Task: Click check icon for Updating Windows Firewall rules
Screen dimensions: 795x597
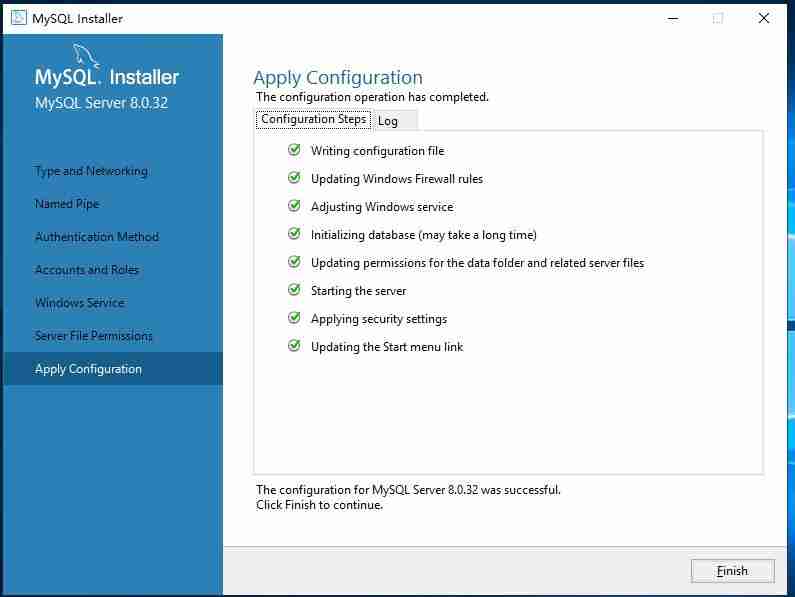Action: 294,178
